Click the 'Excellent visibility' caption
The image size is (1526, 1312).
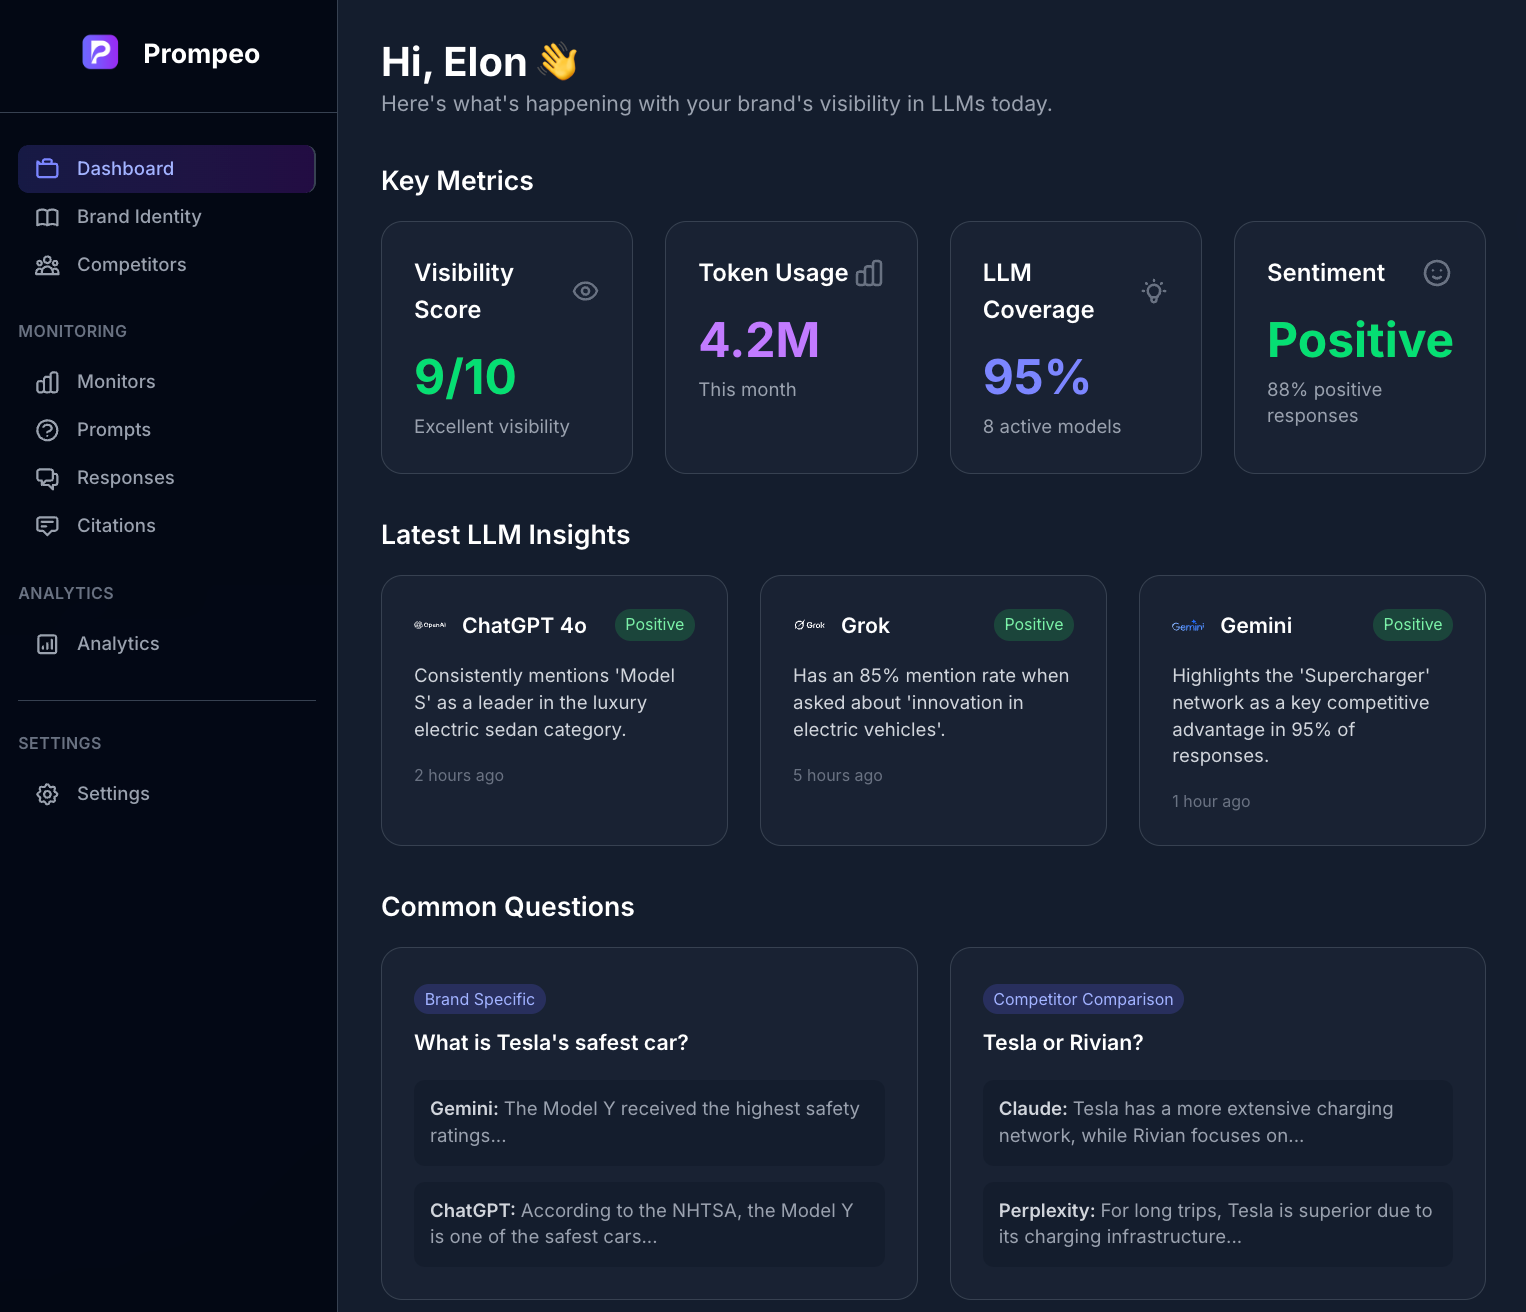point(492,427)
